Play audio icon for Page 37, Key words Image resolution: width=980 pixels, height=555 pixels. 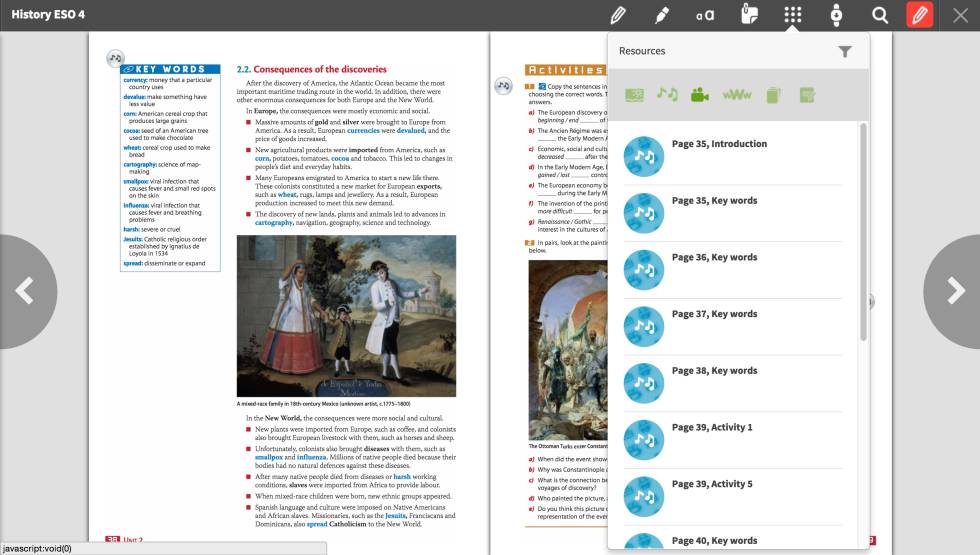click(x=644, y=326)
